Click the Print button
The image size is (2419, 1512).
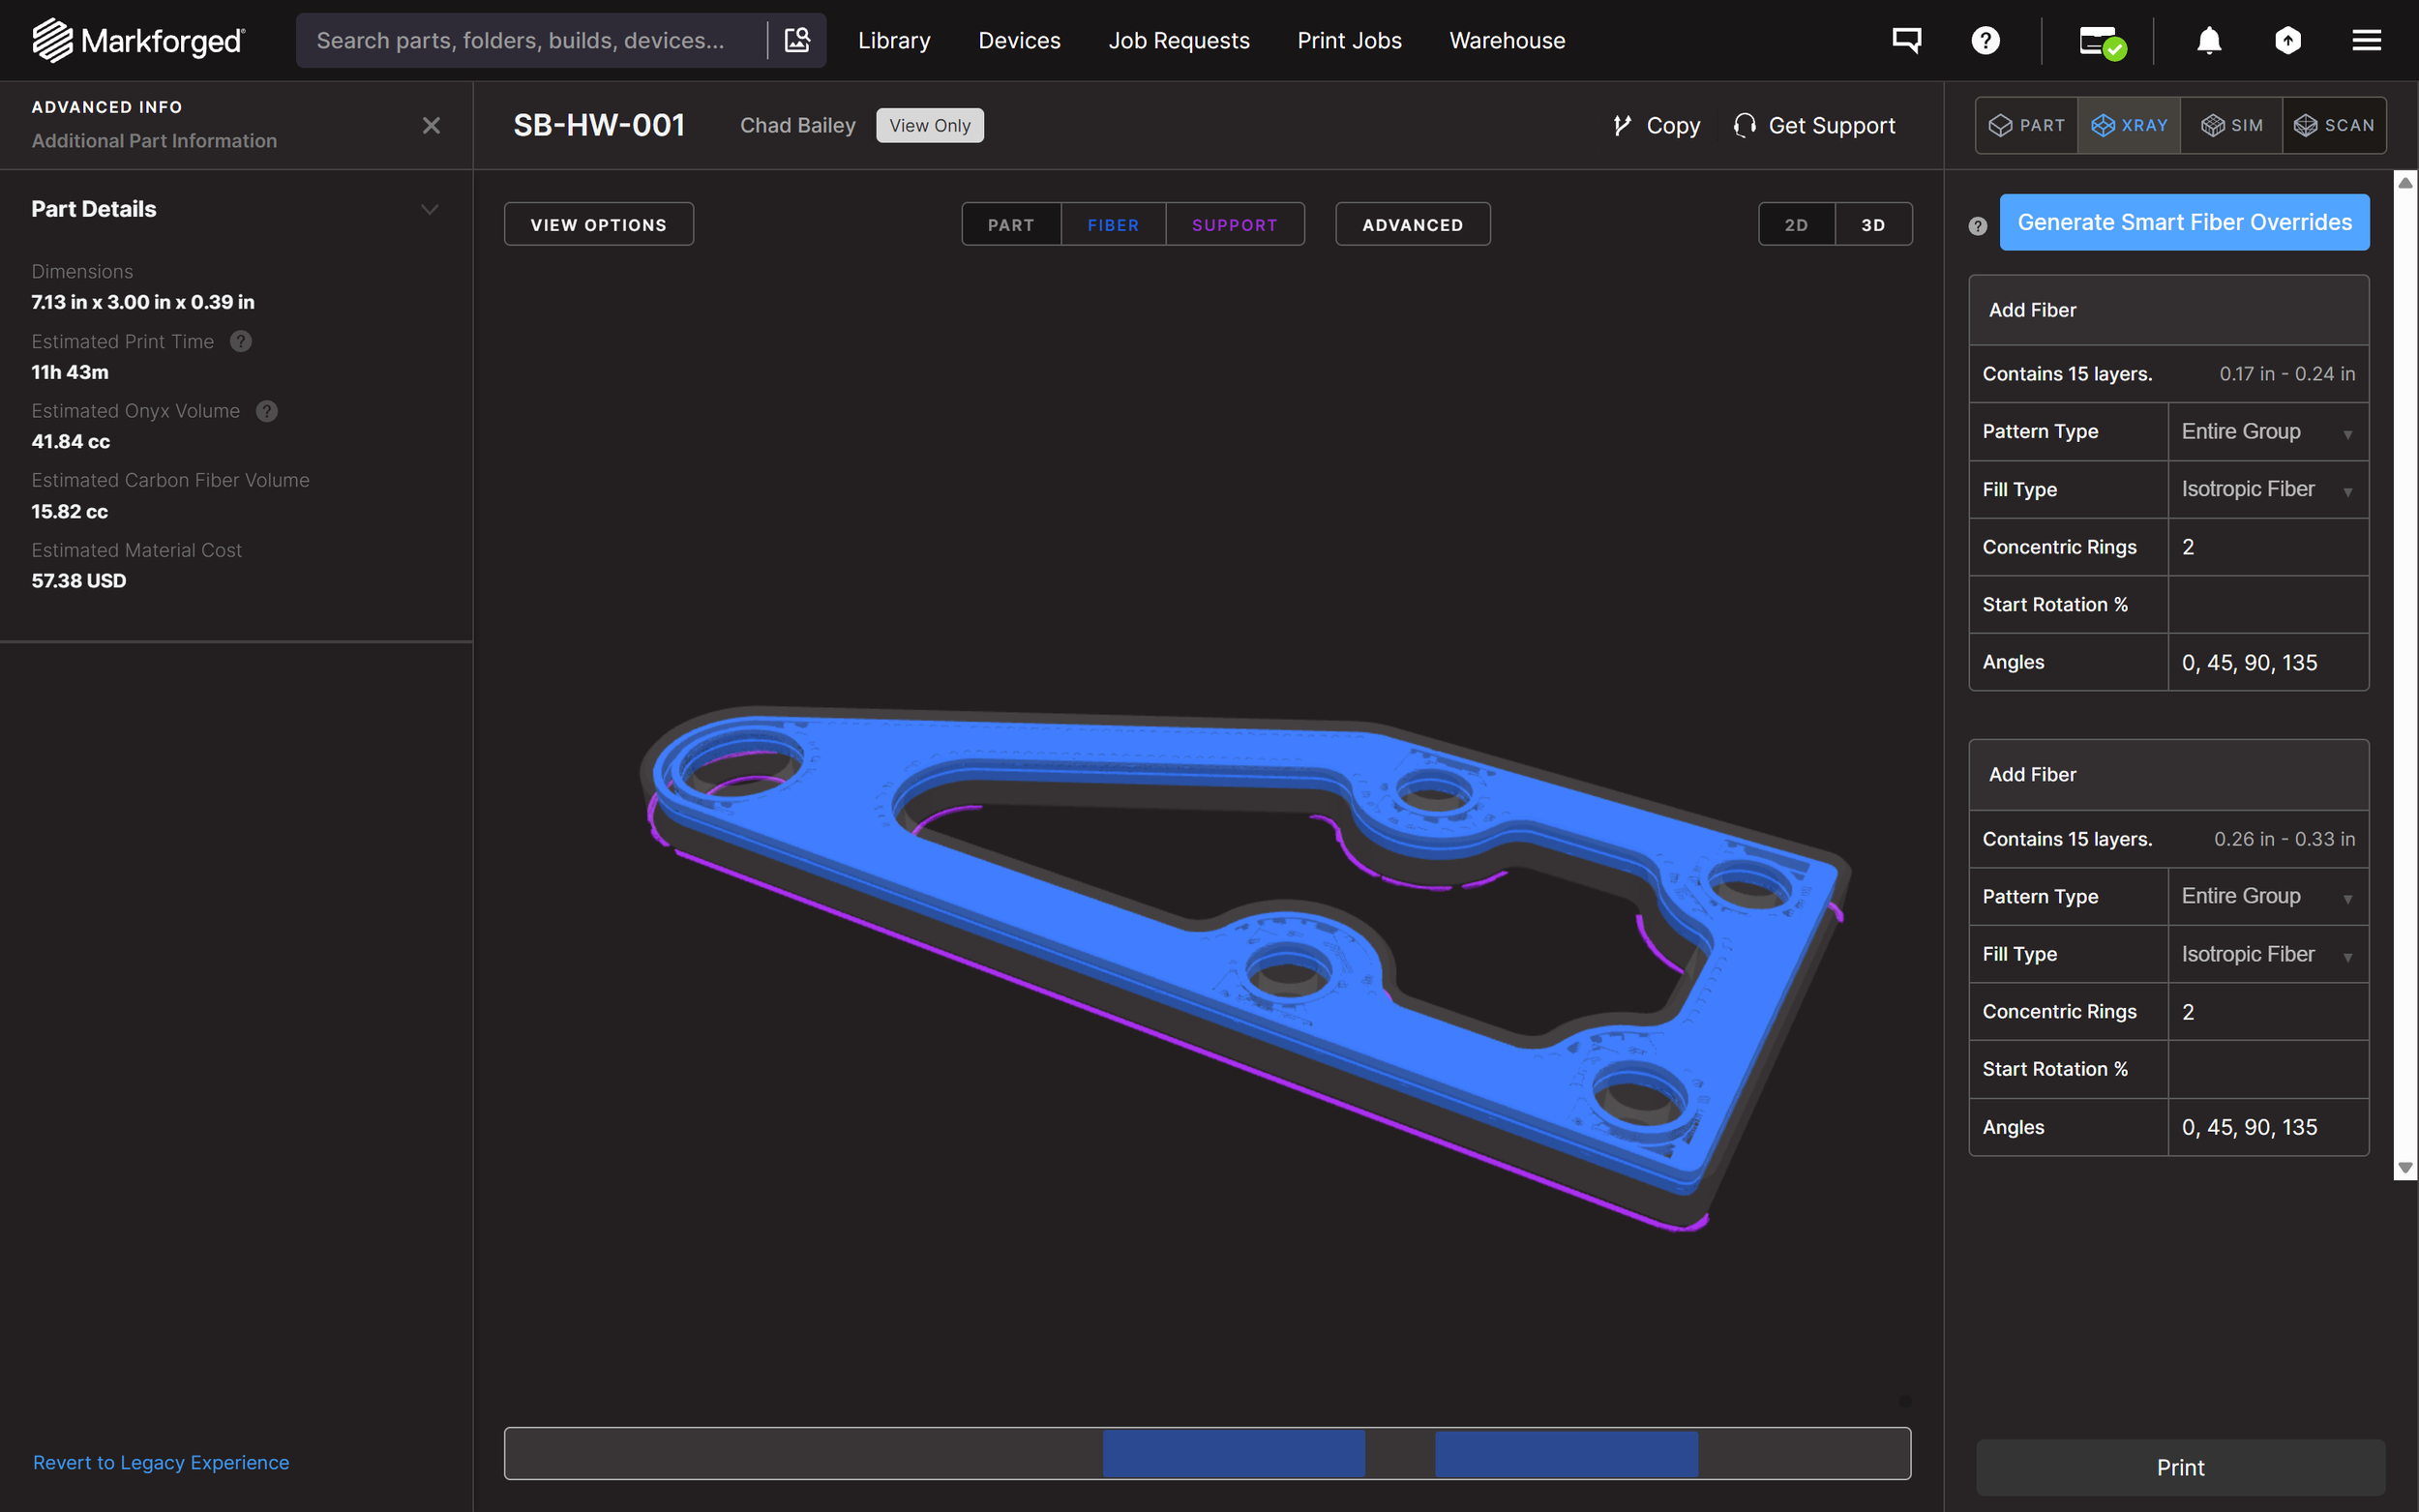[x=2180, y=1467]
